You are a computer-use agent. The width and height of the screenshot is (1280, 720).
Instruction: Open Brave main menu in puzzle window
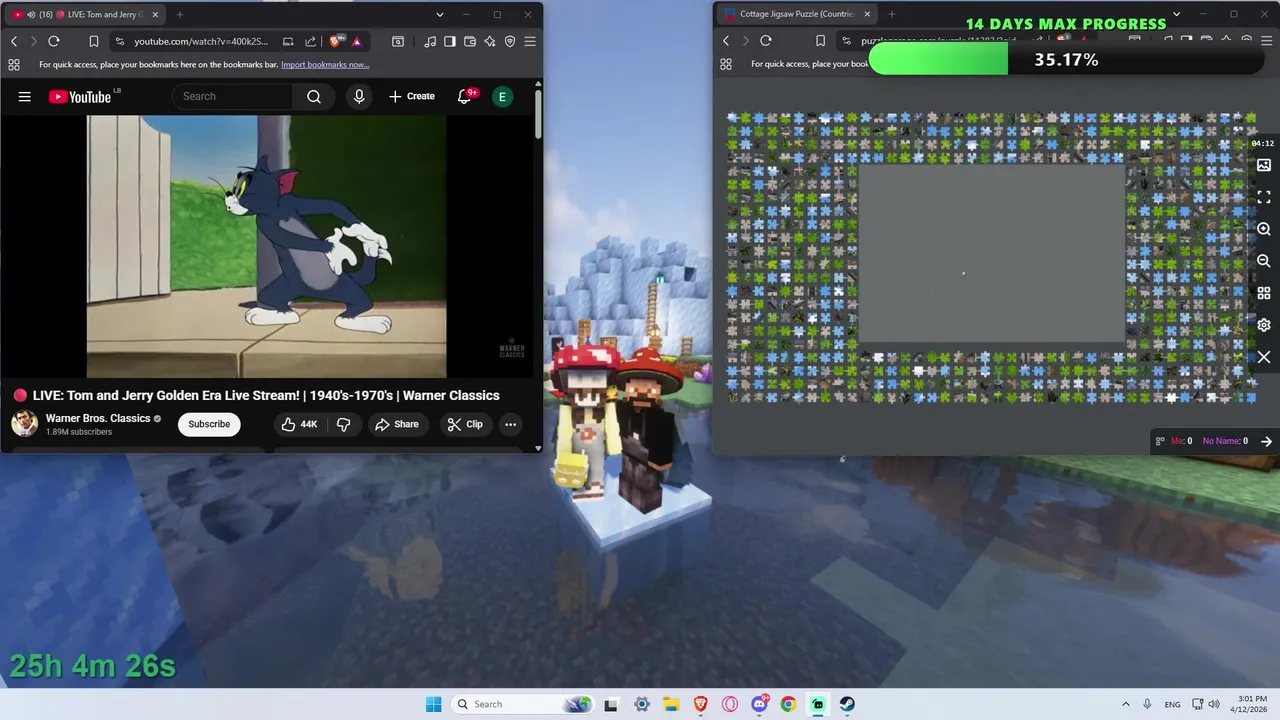coord(1266,41)
